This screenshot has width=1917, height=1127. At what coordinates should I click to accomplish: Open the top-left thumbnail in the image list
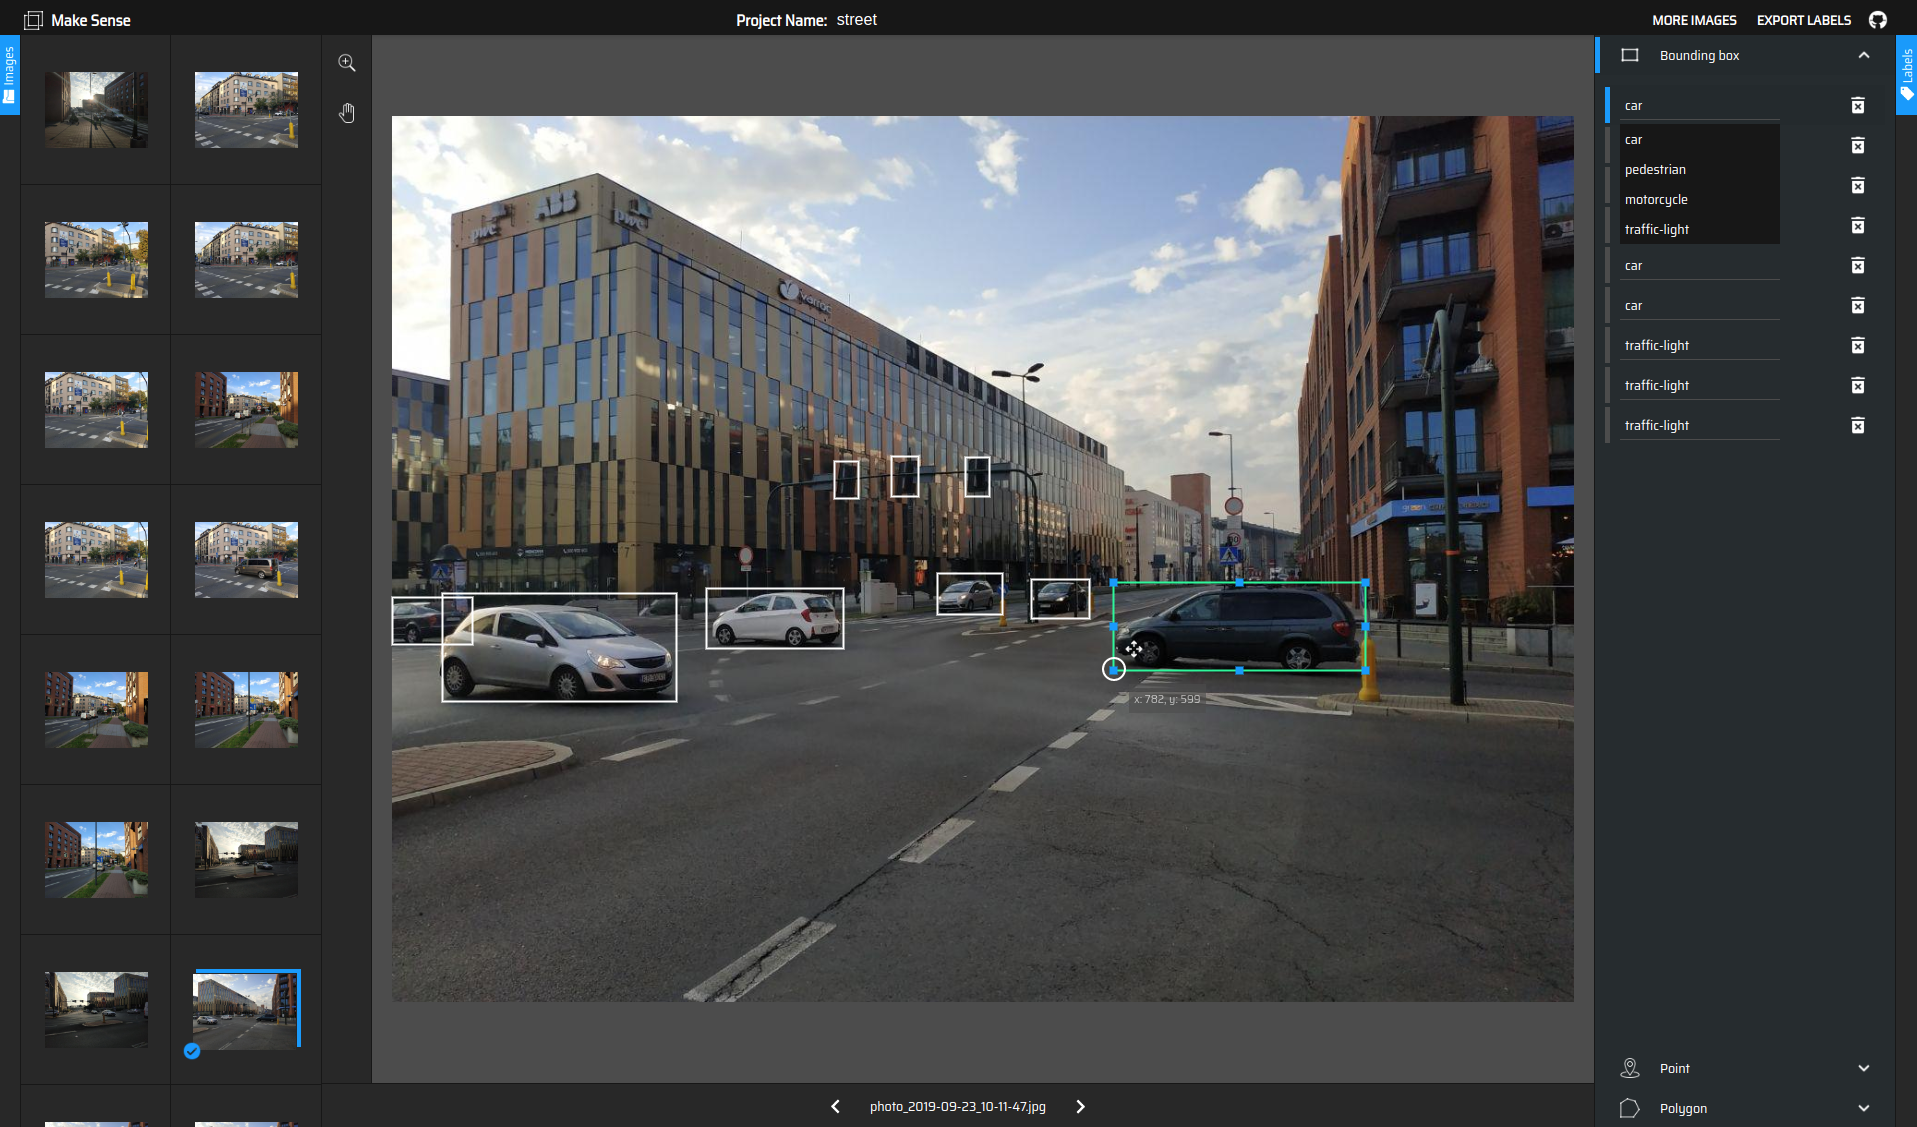coord(96,110)
